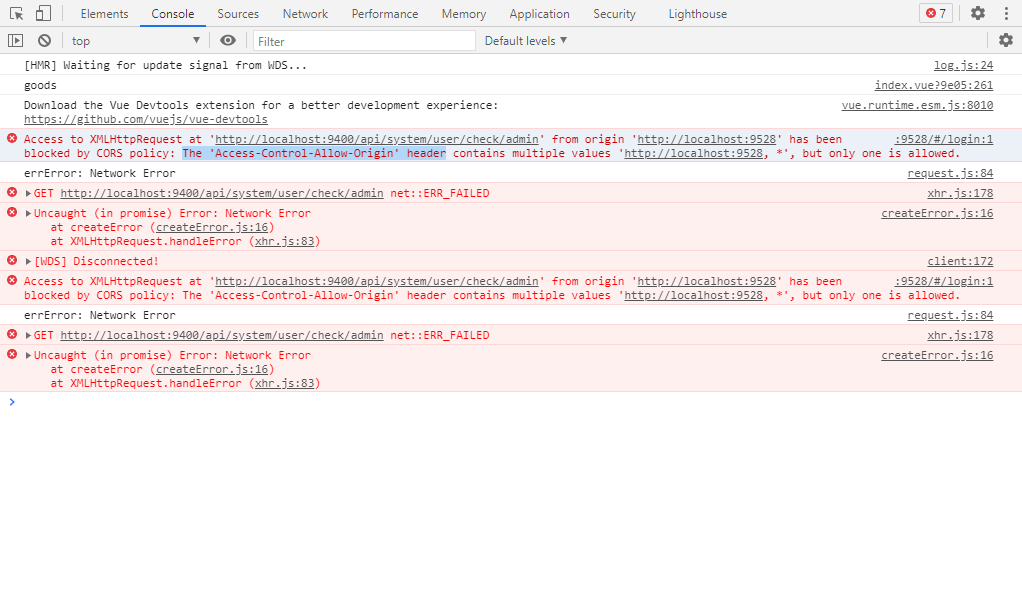This screenshot has width=1022, height=601.
Task: Open the log.js:24 source link
Action: pyautogui.click(x=963, y=65)
